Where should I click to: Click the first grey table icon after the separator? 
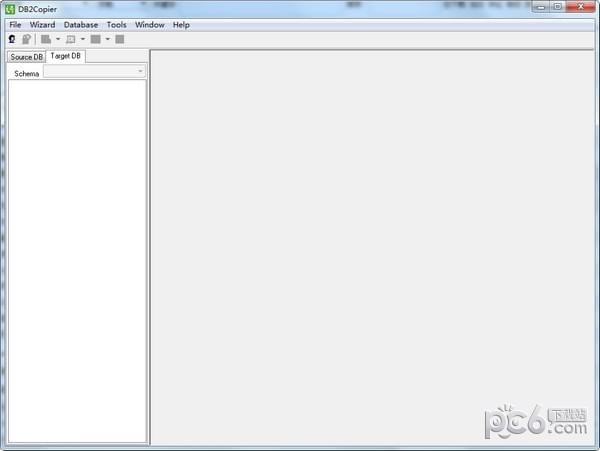[x=46, y=39]
